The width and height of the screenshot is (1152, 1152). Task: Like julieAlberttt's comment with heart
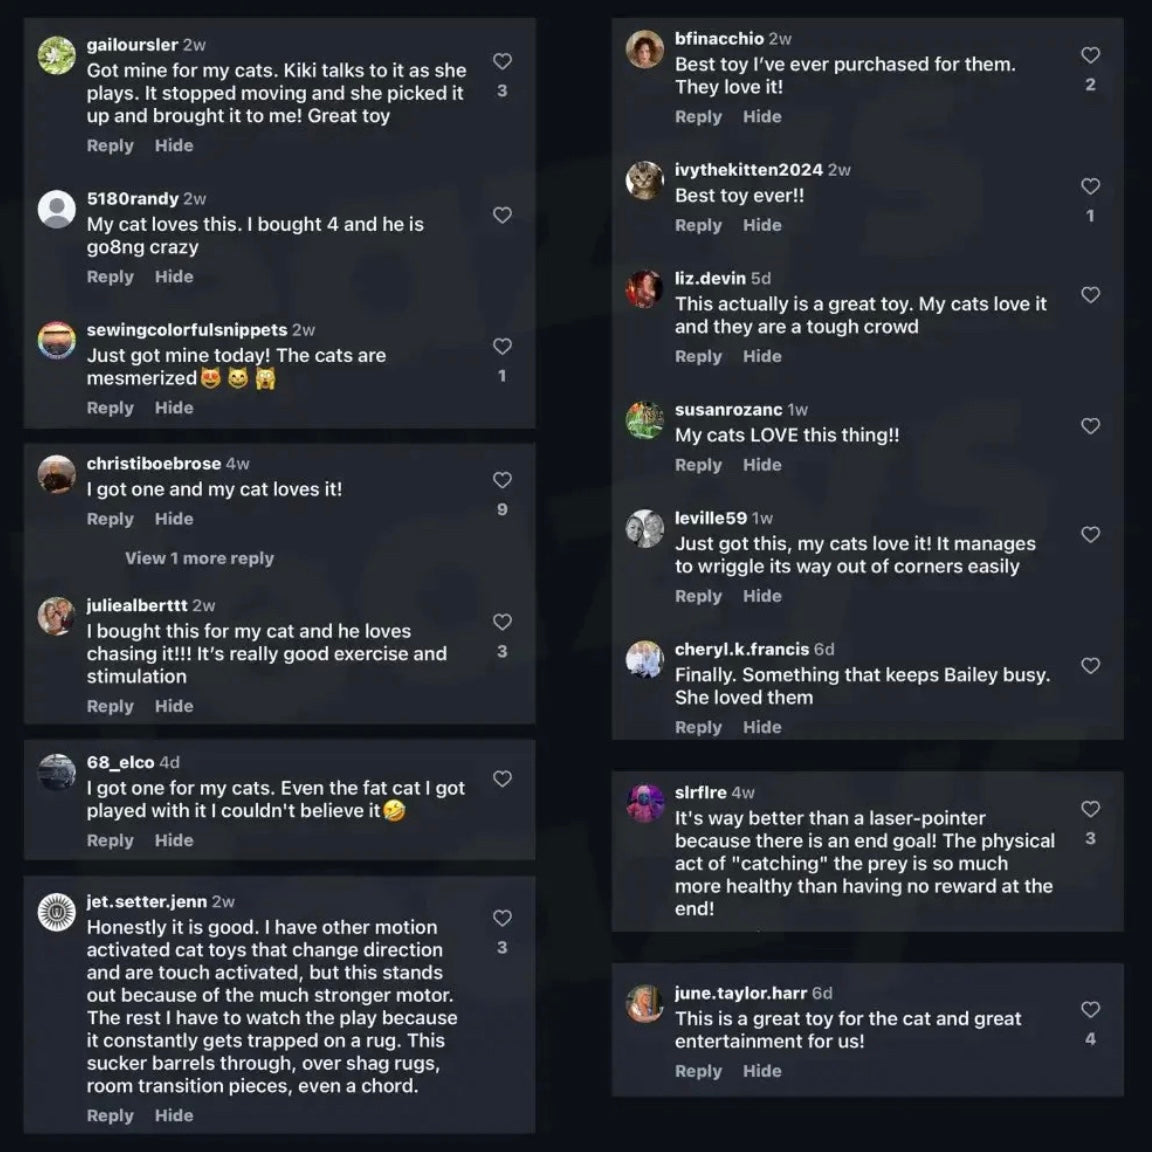[x=502, y=622]
